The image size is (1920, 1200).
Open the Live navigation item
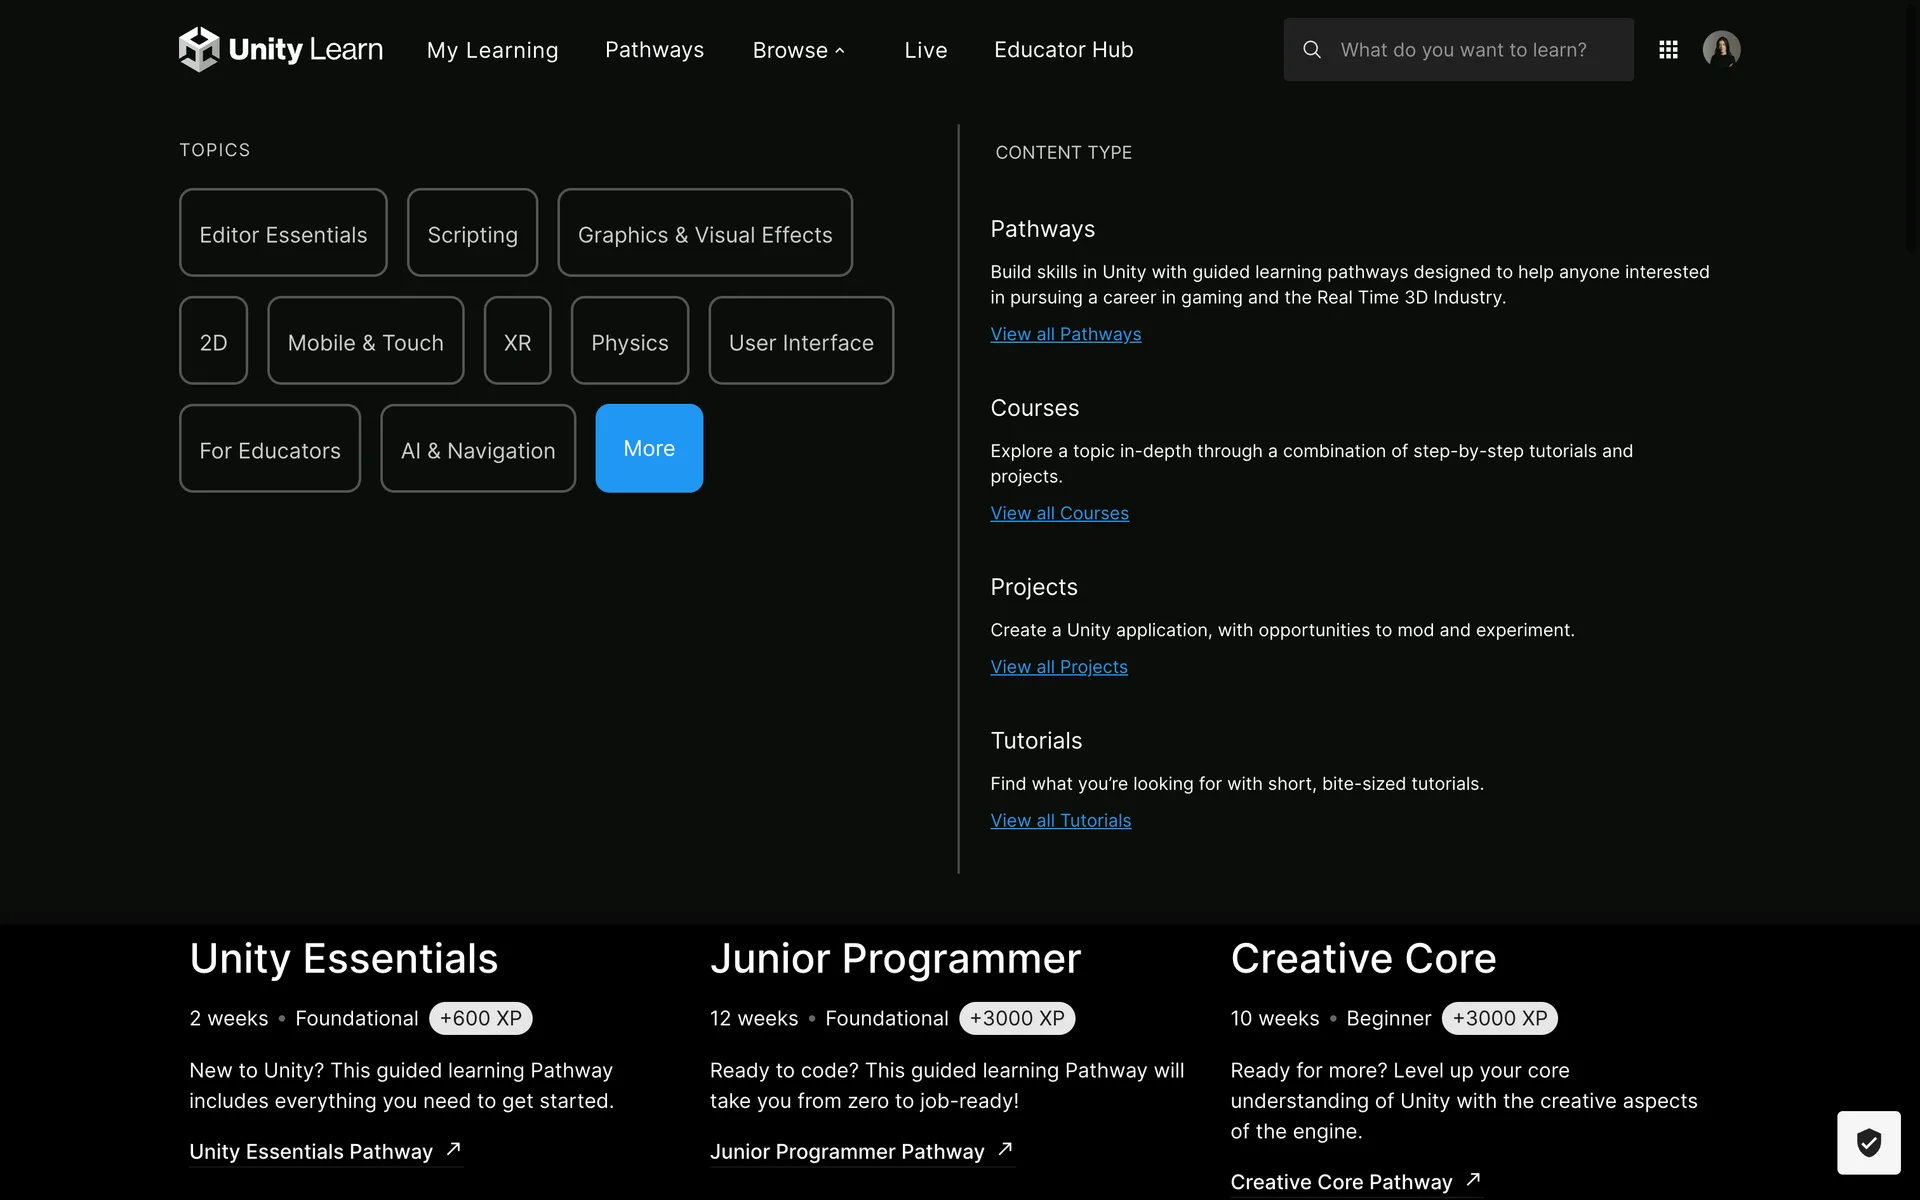(925, 50)
